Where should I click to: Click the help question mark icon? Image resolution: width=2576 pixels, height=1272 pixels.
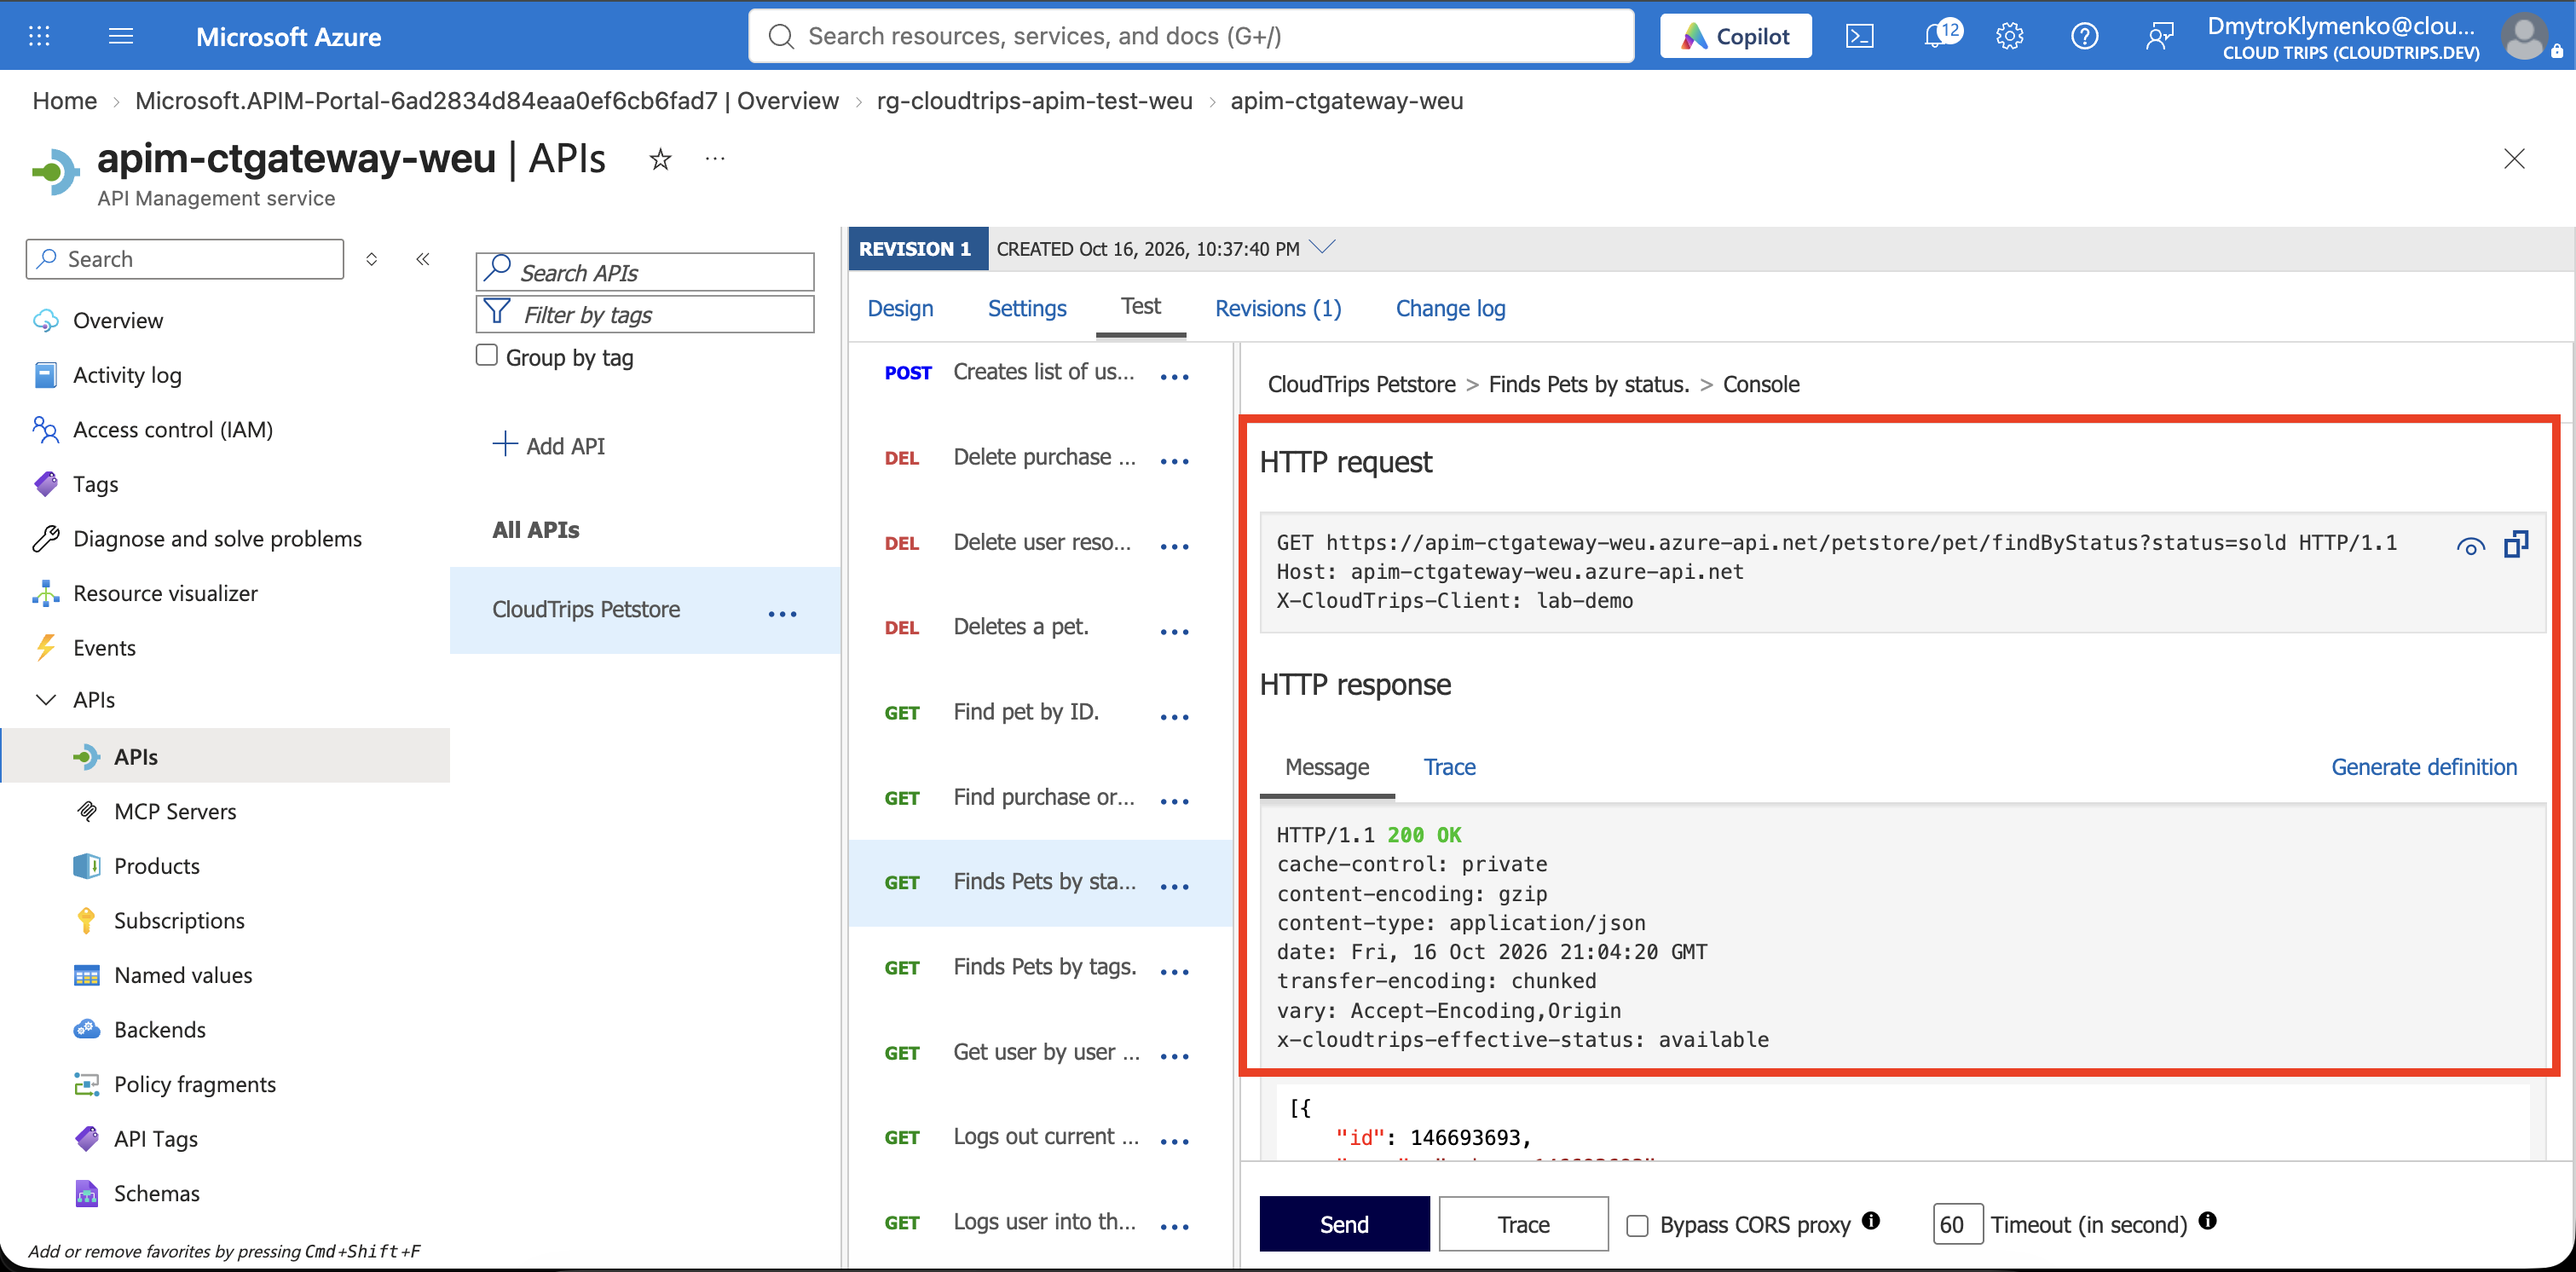pyautogui.click(x=2084, y=36)
